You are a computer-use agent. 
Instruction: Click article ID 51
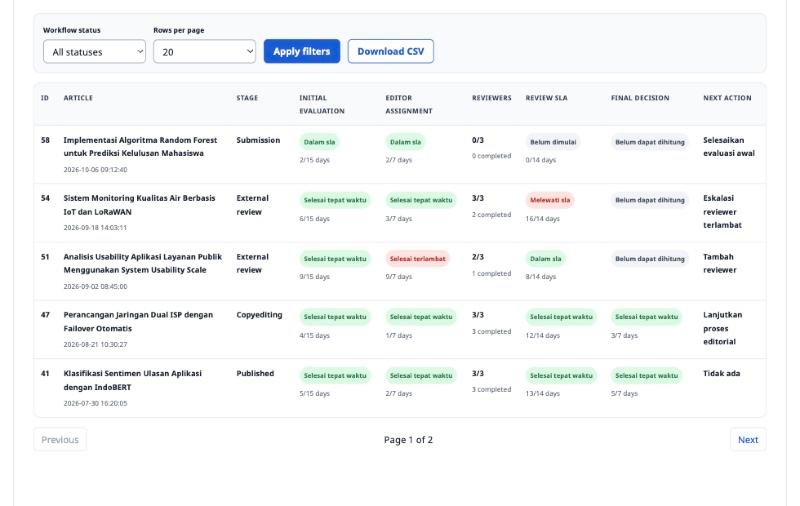pos(45,257)
